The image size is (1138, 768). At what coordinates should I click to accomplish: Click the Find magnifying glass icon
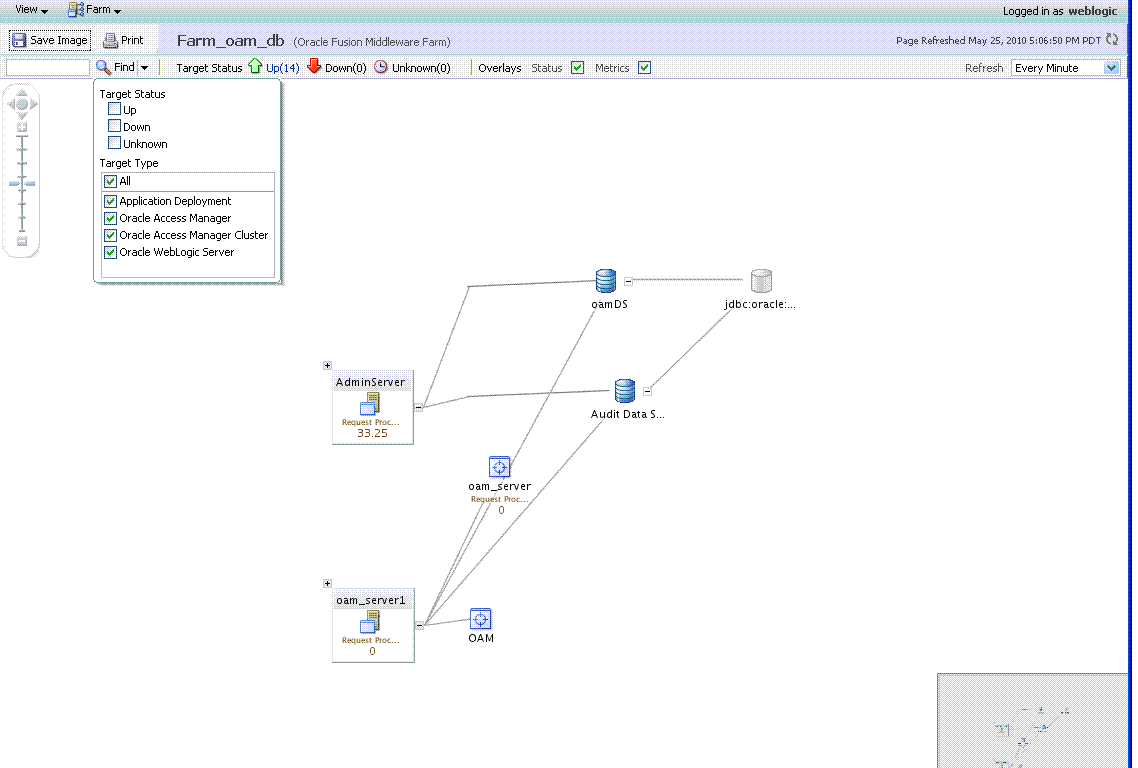click(105, 67)
